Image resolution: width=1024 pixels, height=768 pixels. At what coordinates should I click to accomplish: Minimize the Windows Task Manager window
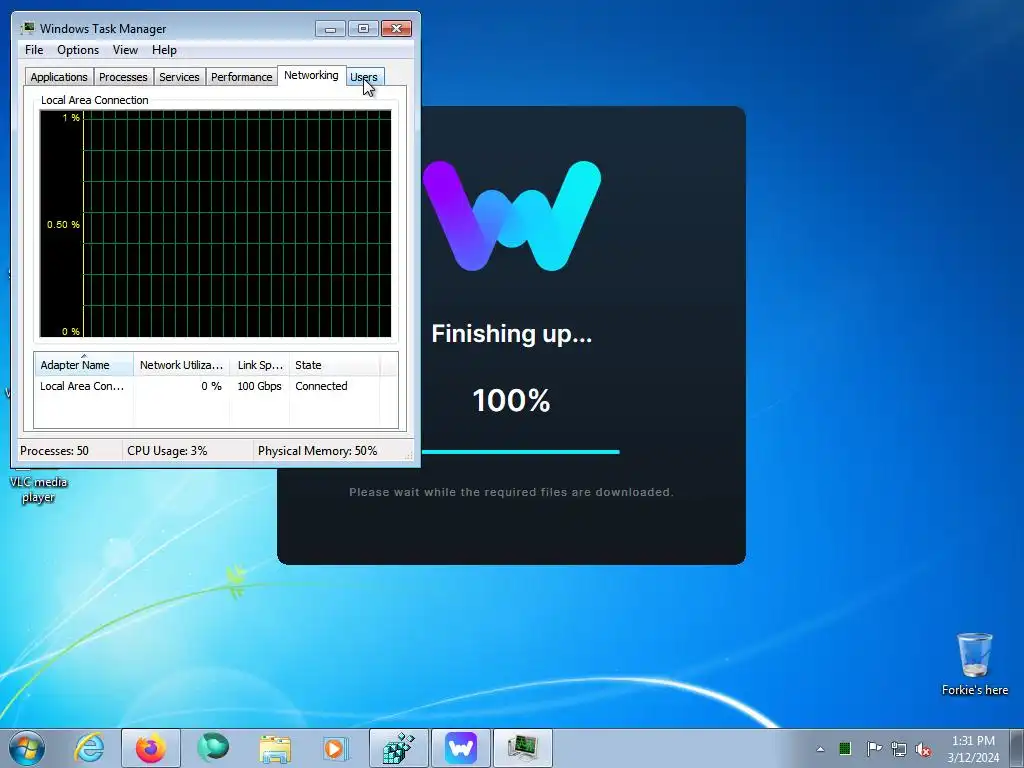[330, 29]
